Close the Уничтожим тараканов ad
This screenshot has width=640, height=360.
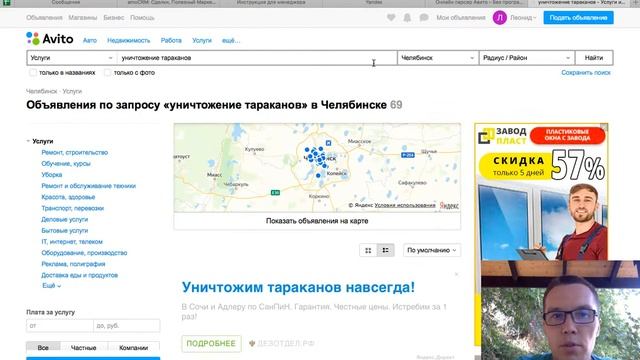point(456,274)
